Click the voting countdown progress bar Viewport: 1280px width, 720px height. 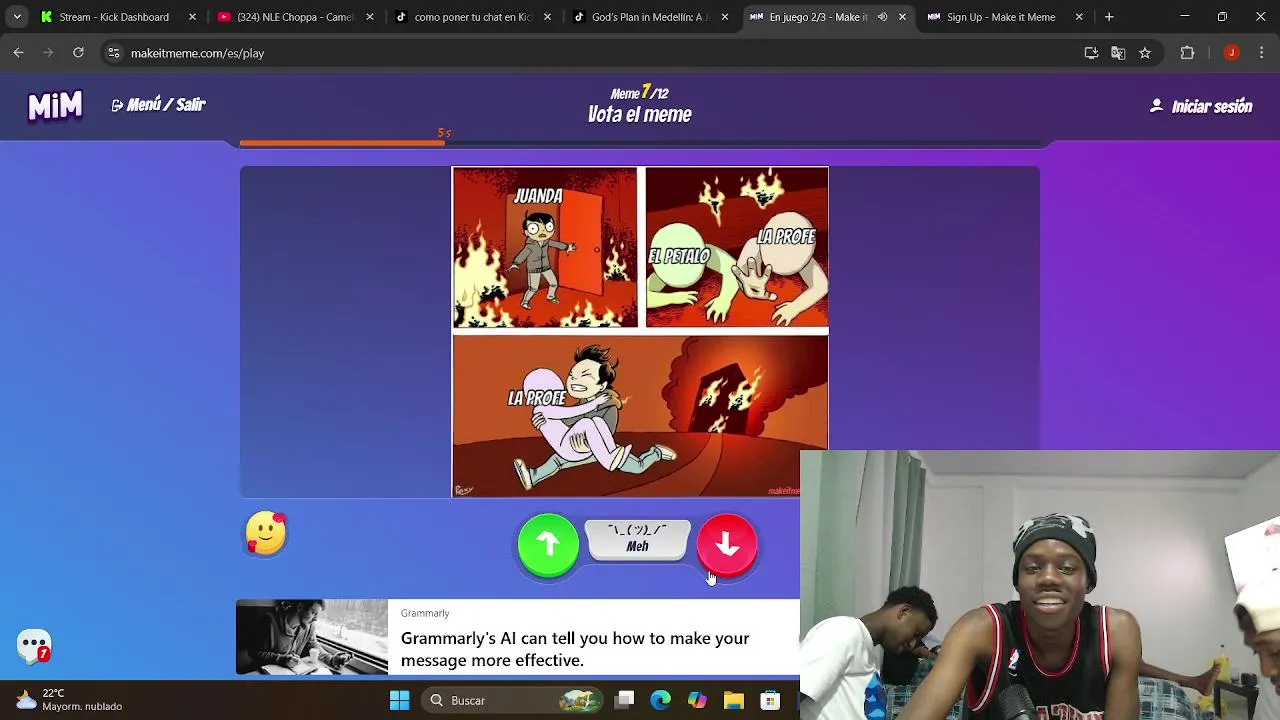tap(640, 143)
